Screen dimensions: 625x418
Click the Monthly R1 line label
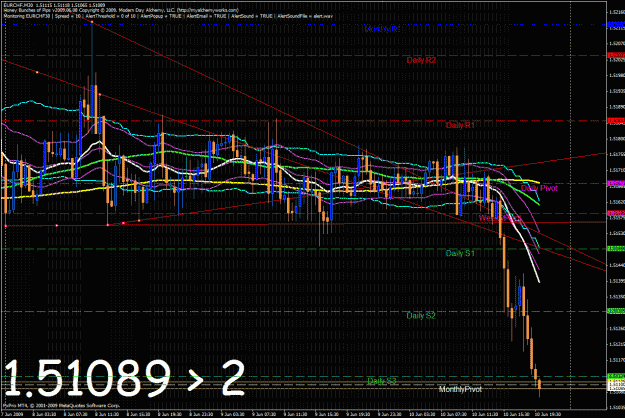click(382, 29)
